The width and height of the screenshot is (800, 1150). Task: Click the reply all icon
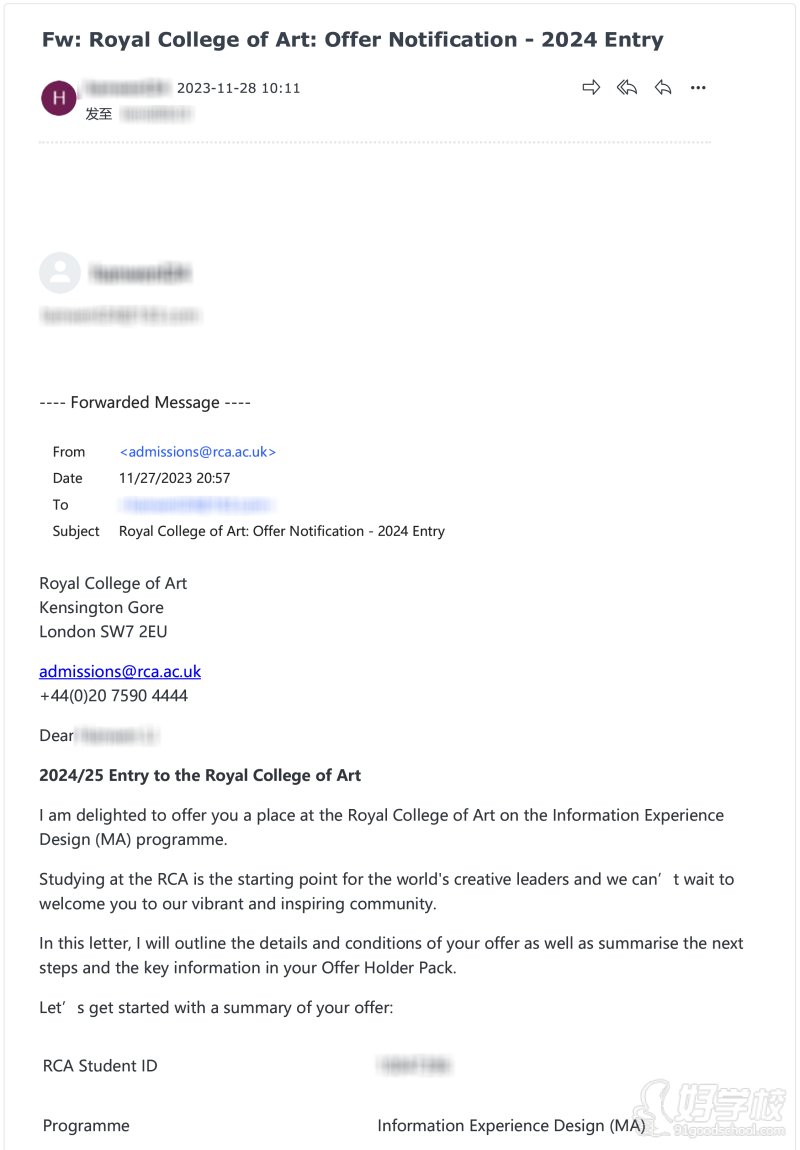tap(627, 88)
